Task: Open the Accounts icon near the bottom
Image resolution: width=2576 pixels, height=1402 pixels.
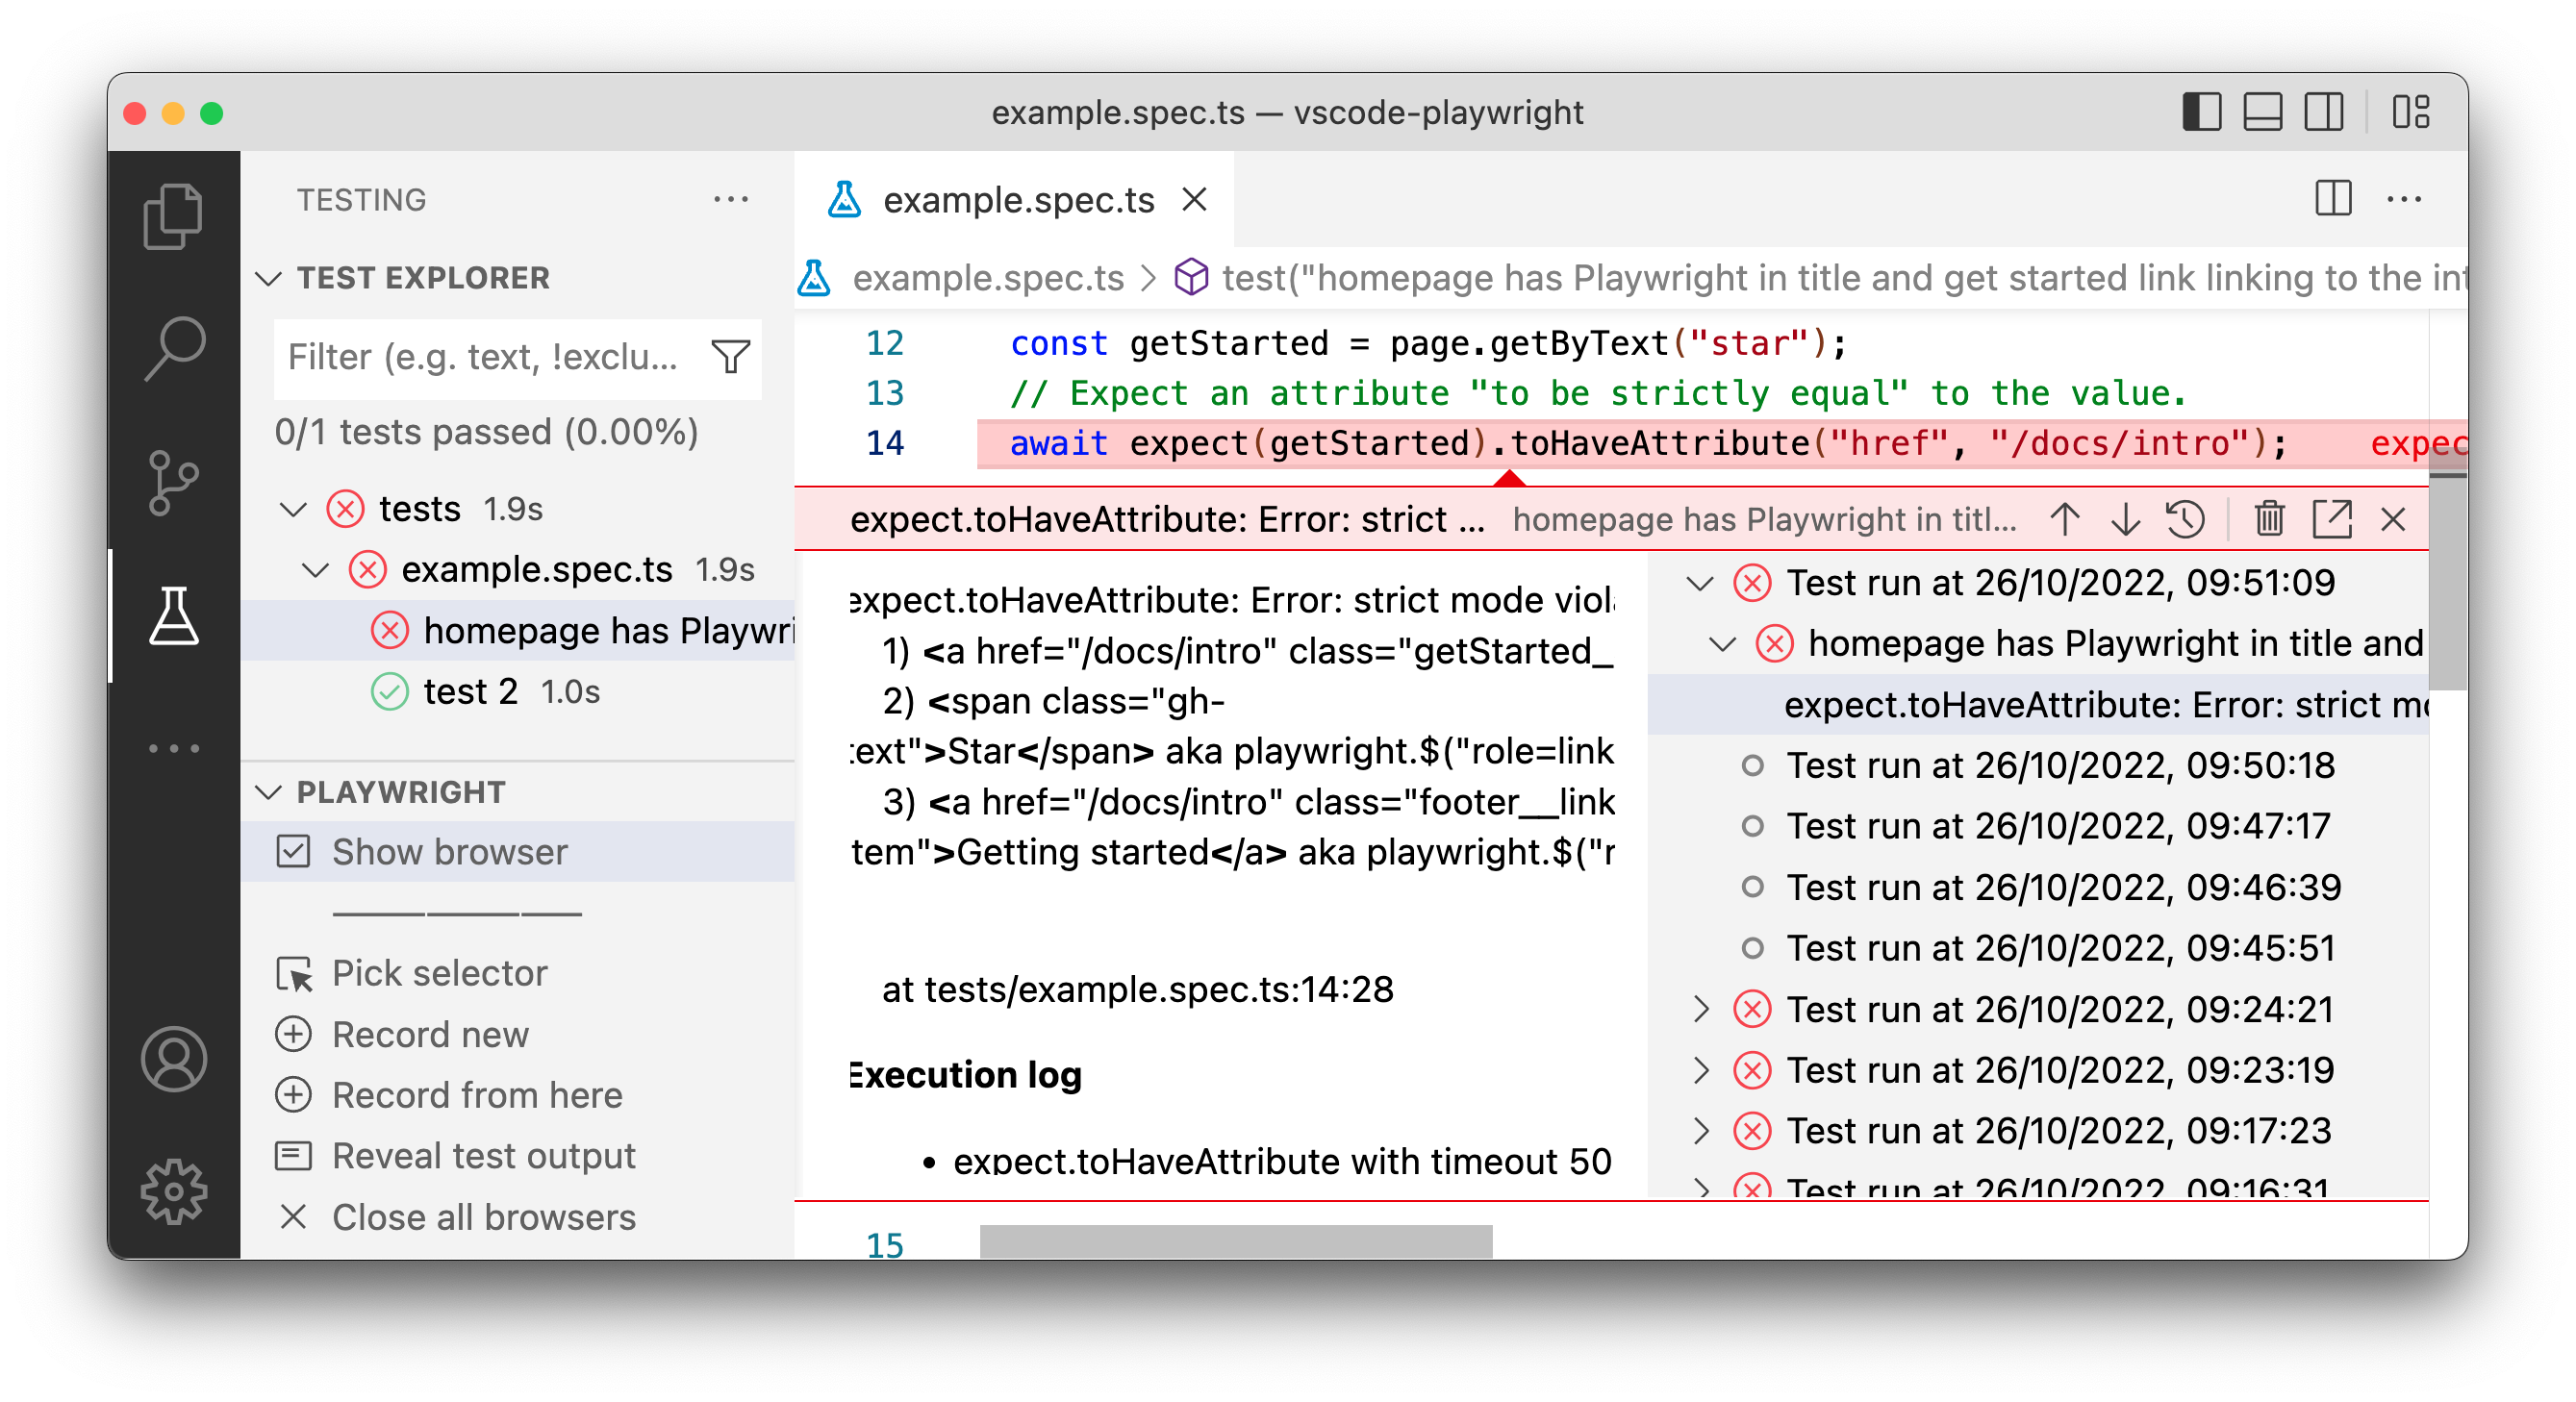Action: pyautogui.click(x=174, y=1058)
